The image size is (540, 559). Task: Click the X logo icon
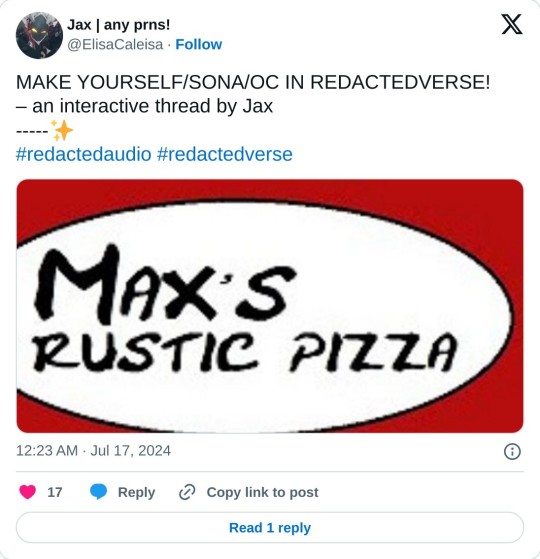[512, 24]
